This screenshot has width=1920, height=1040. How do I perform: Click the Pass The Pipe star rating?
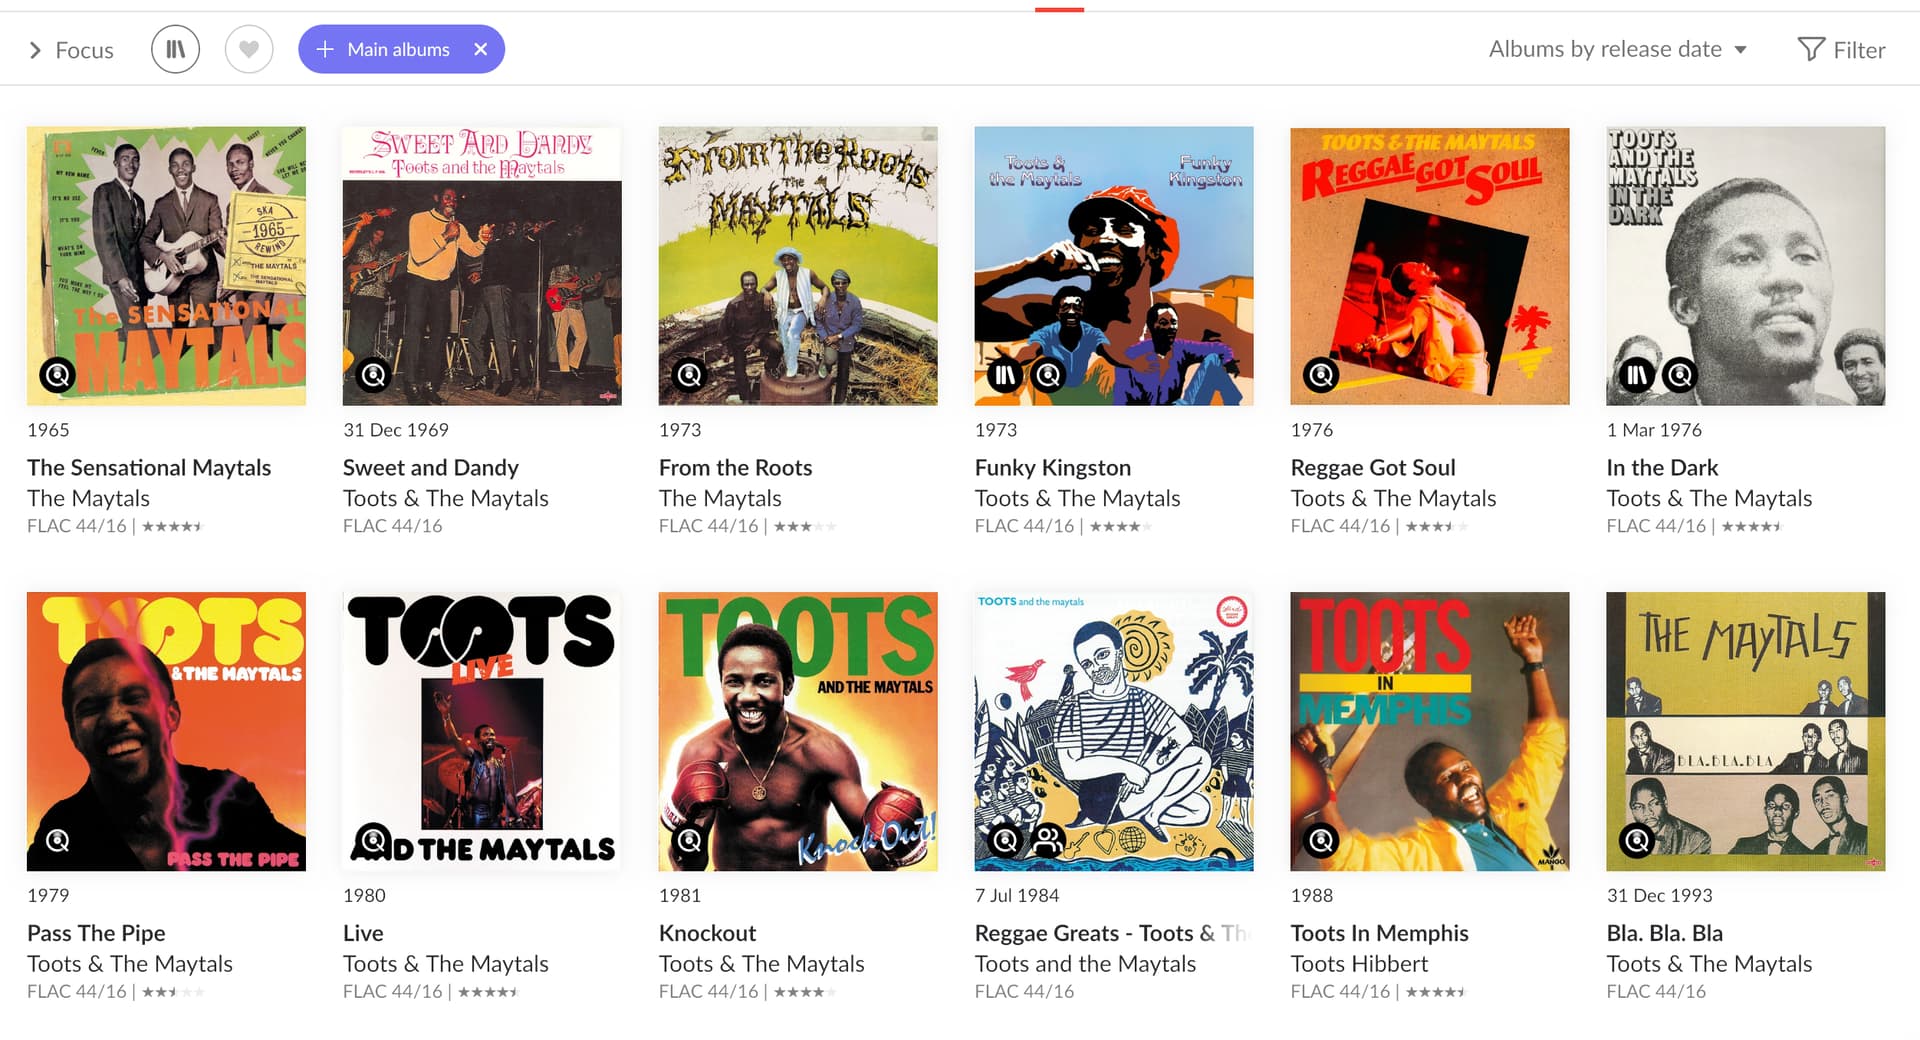click(173, 992)
